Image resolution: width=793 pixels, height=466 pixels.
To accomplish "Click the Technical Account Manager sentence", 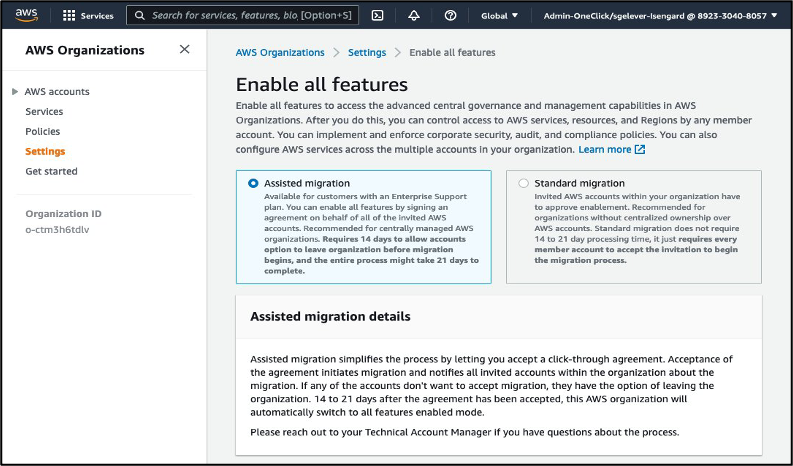I will (x=465, y=432).
